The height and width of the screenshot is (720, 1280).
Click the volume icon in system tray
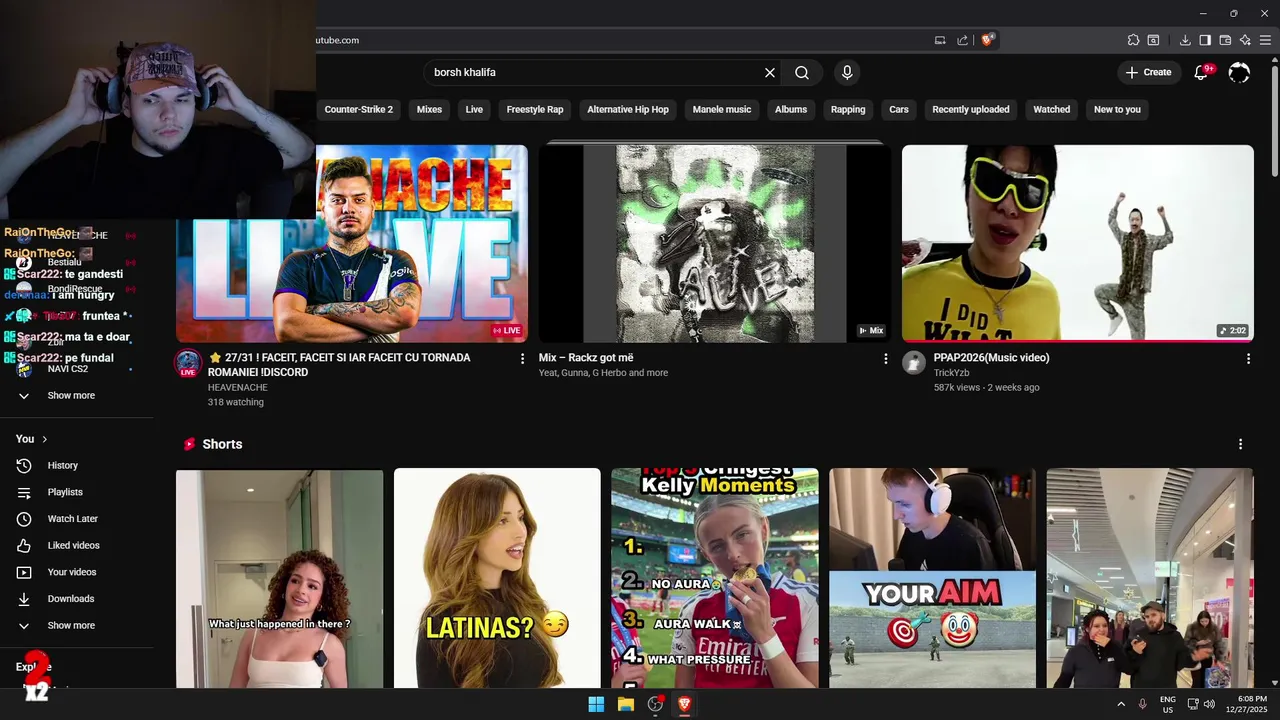(x=1210, y=704)
